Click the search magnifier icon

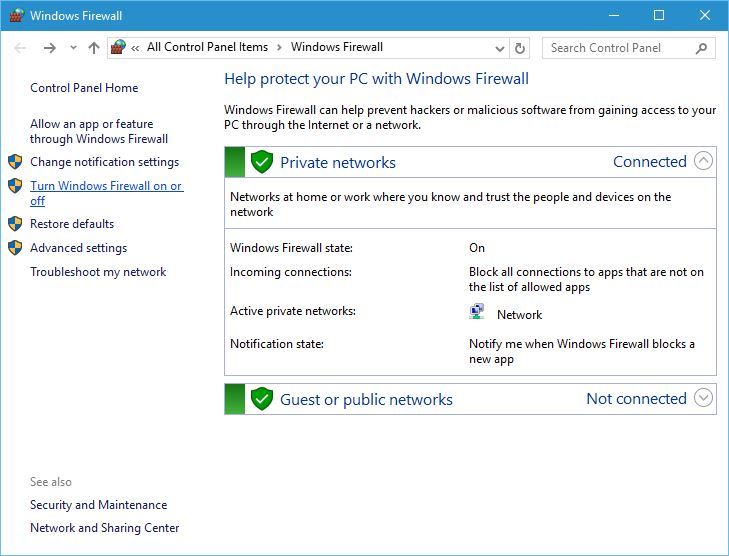point(702,48)
